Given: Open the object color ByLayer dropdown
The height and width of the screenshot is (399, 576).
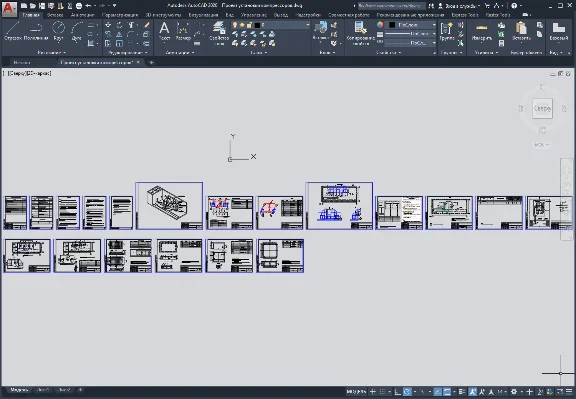Looking at the screenshot, I should pos(411,25).
